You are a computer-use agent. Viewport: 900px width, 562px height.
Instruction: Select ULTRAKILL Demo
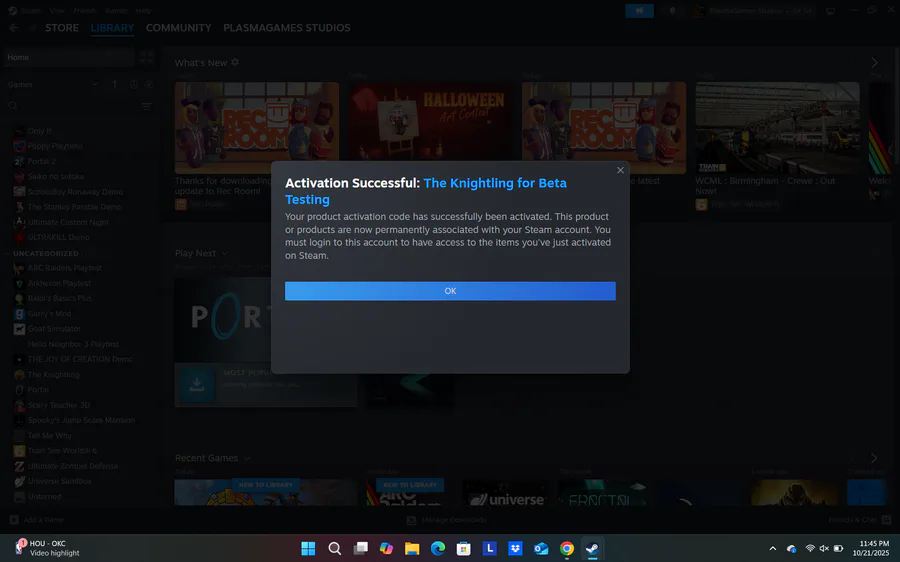[59, 237]
